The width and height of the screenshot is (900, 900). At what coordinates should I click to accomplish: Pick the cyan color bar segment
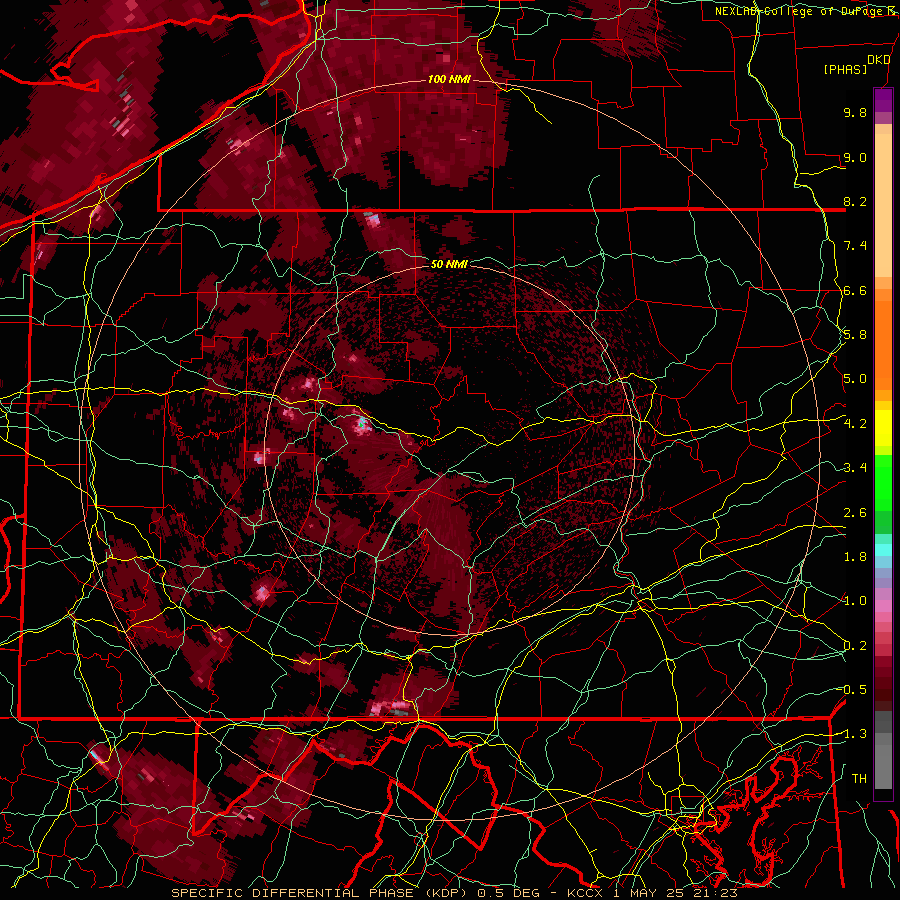tap(883, 550)
